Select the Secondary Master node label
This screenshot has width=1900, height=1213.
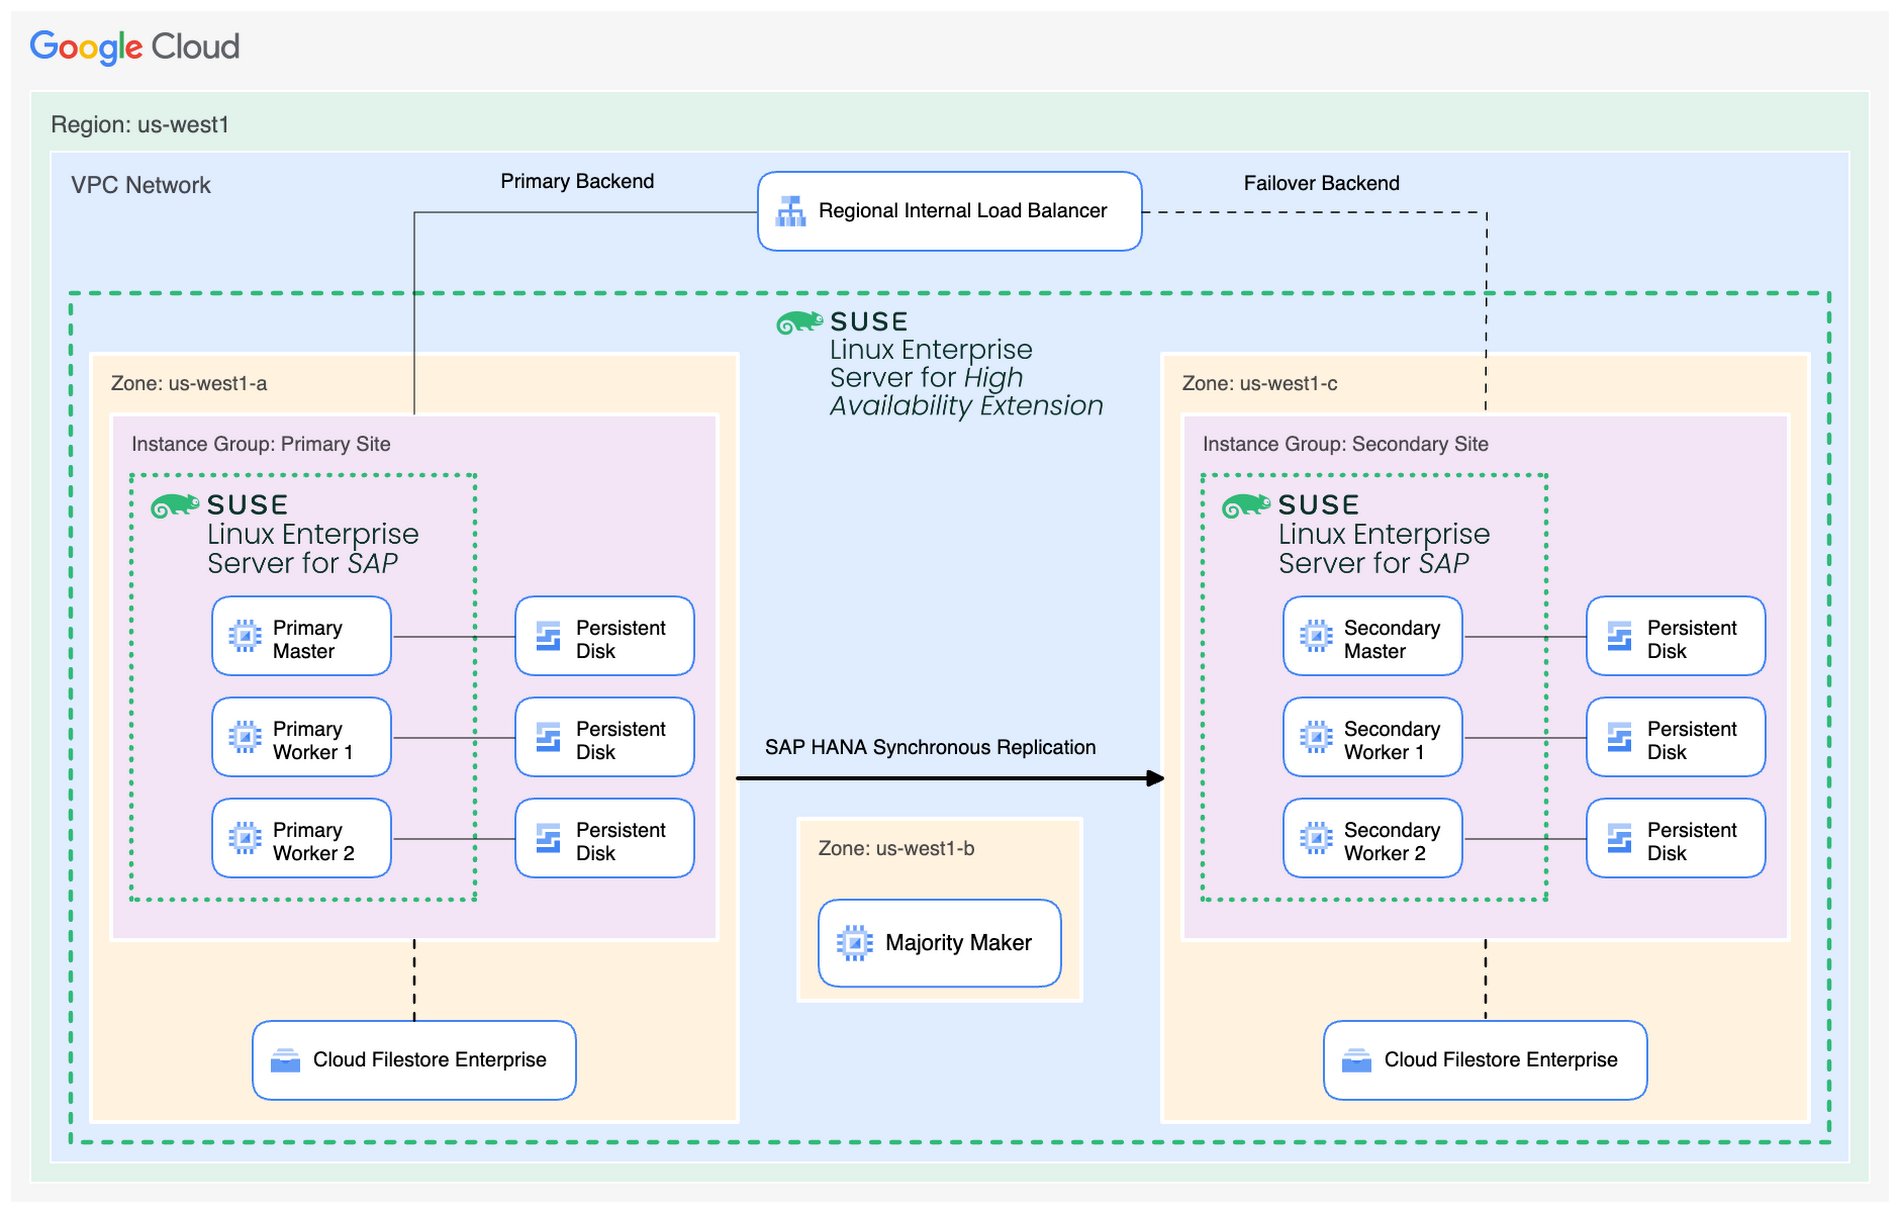(x=1392, y=639)
